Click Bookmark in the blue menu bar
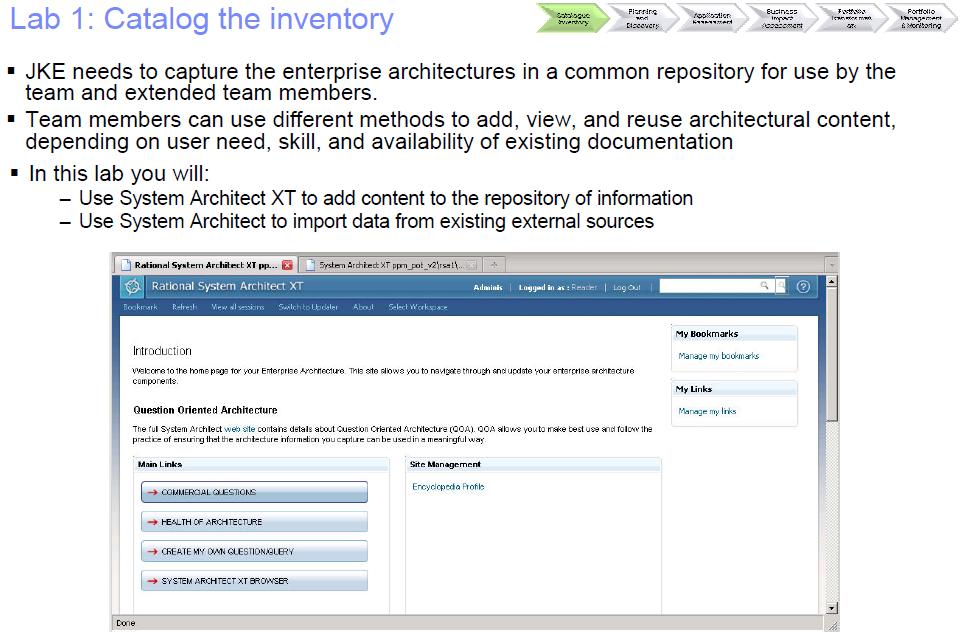The width and height of the screenshot is (964, 642). 140,307
